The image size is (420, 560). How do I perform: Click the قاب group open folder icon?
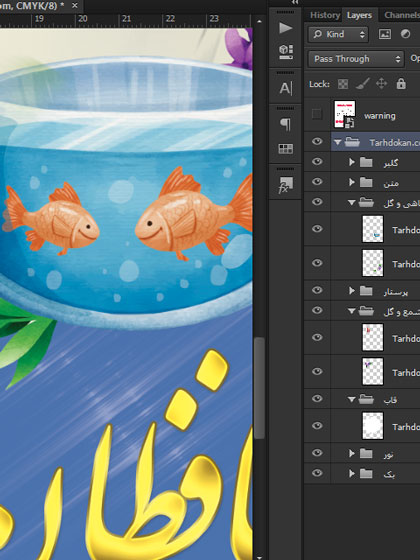point(366,399)
